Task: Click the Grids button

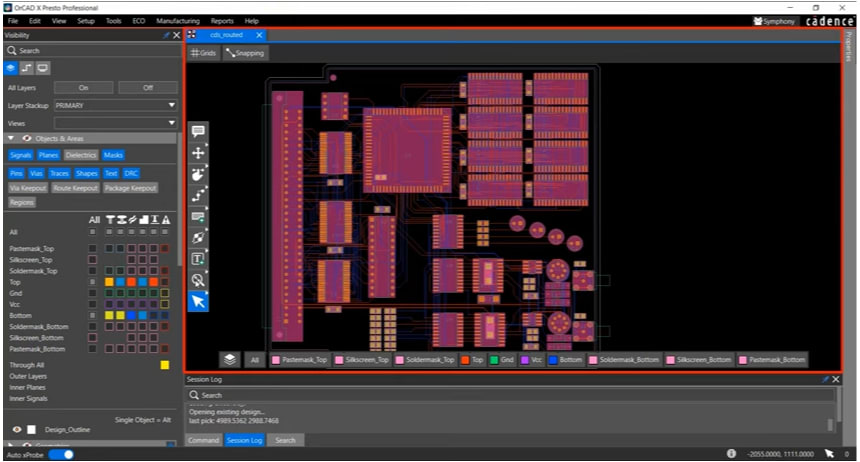Action: coord(203,53)
